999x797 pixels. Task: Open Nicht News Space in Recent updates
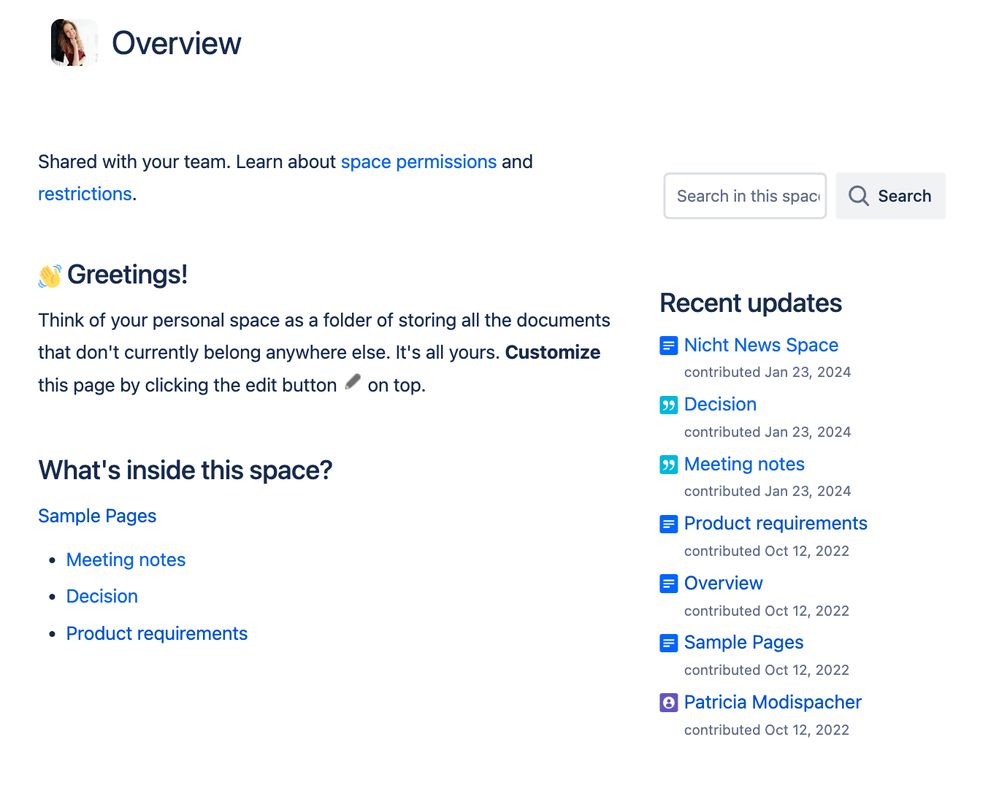761,345
